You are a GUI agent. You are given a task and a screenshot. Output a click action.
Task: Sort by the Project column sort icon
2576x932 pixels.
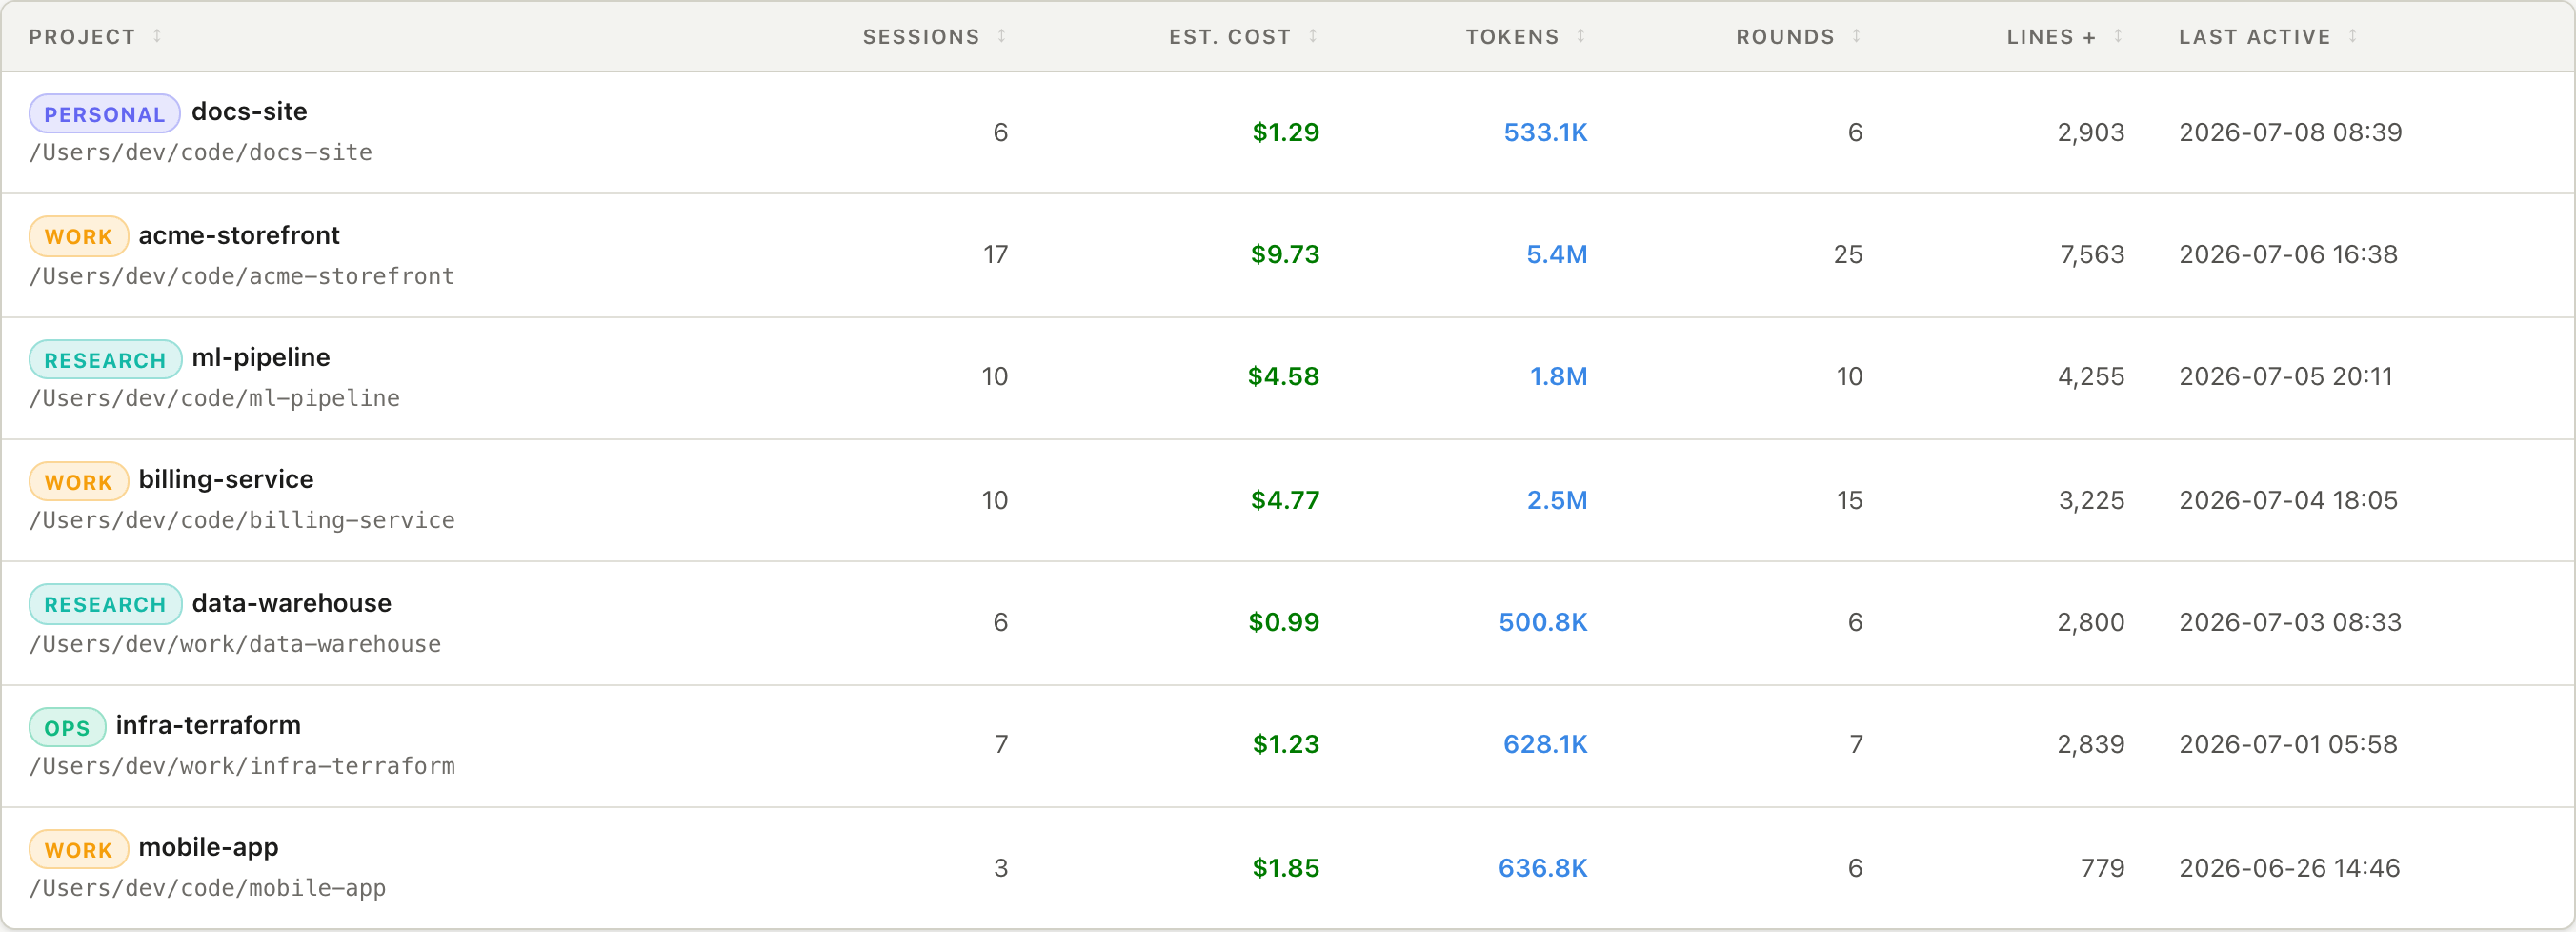pyautogui.click(x=157, y=36)
